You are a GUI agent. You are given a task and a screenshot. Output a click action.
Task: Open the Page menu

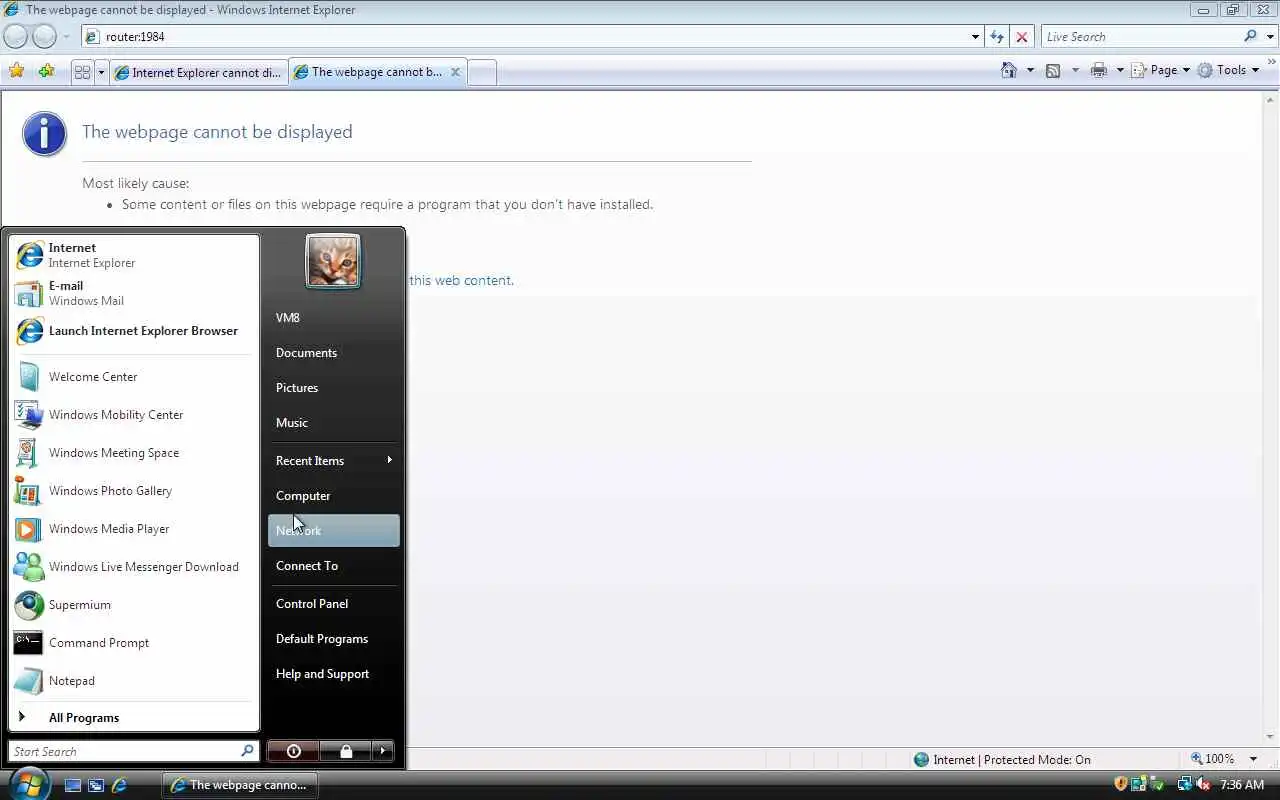[x=1160, y=70]
